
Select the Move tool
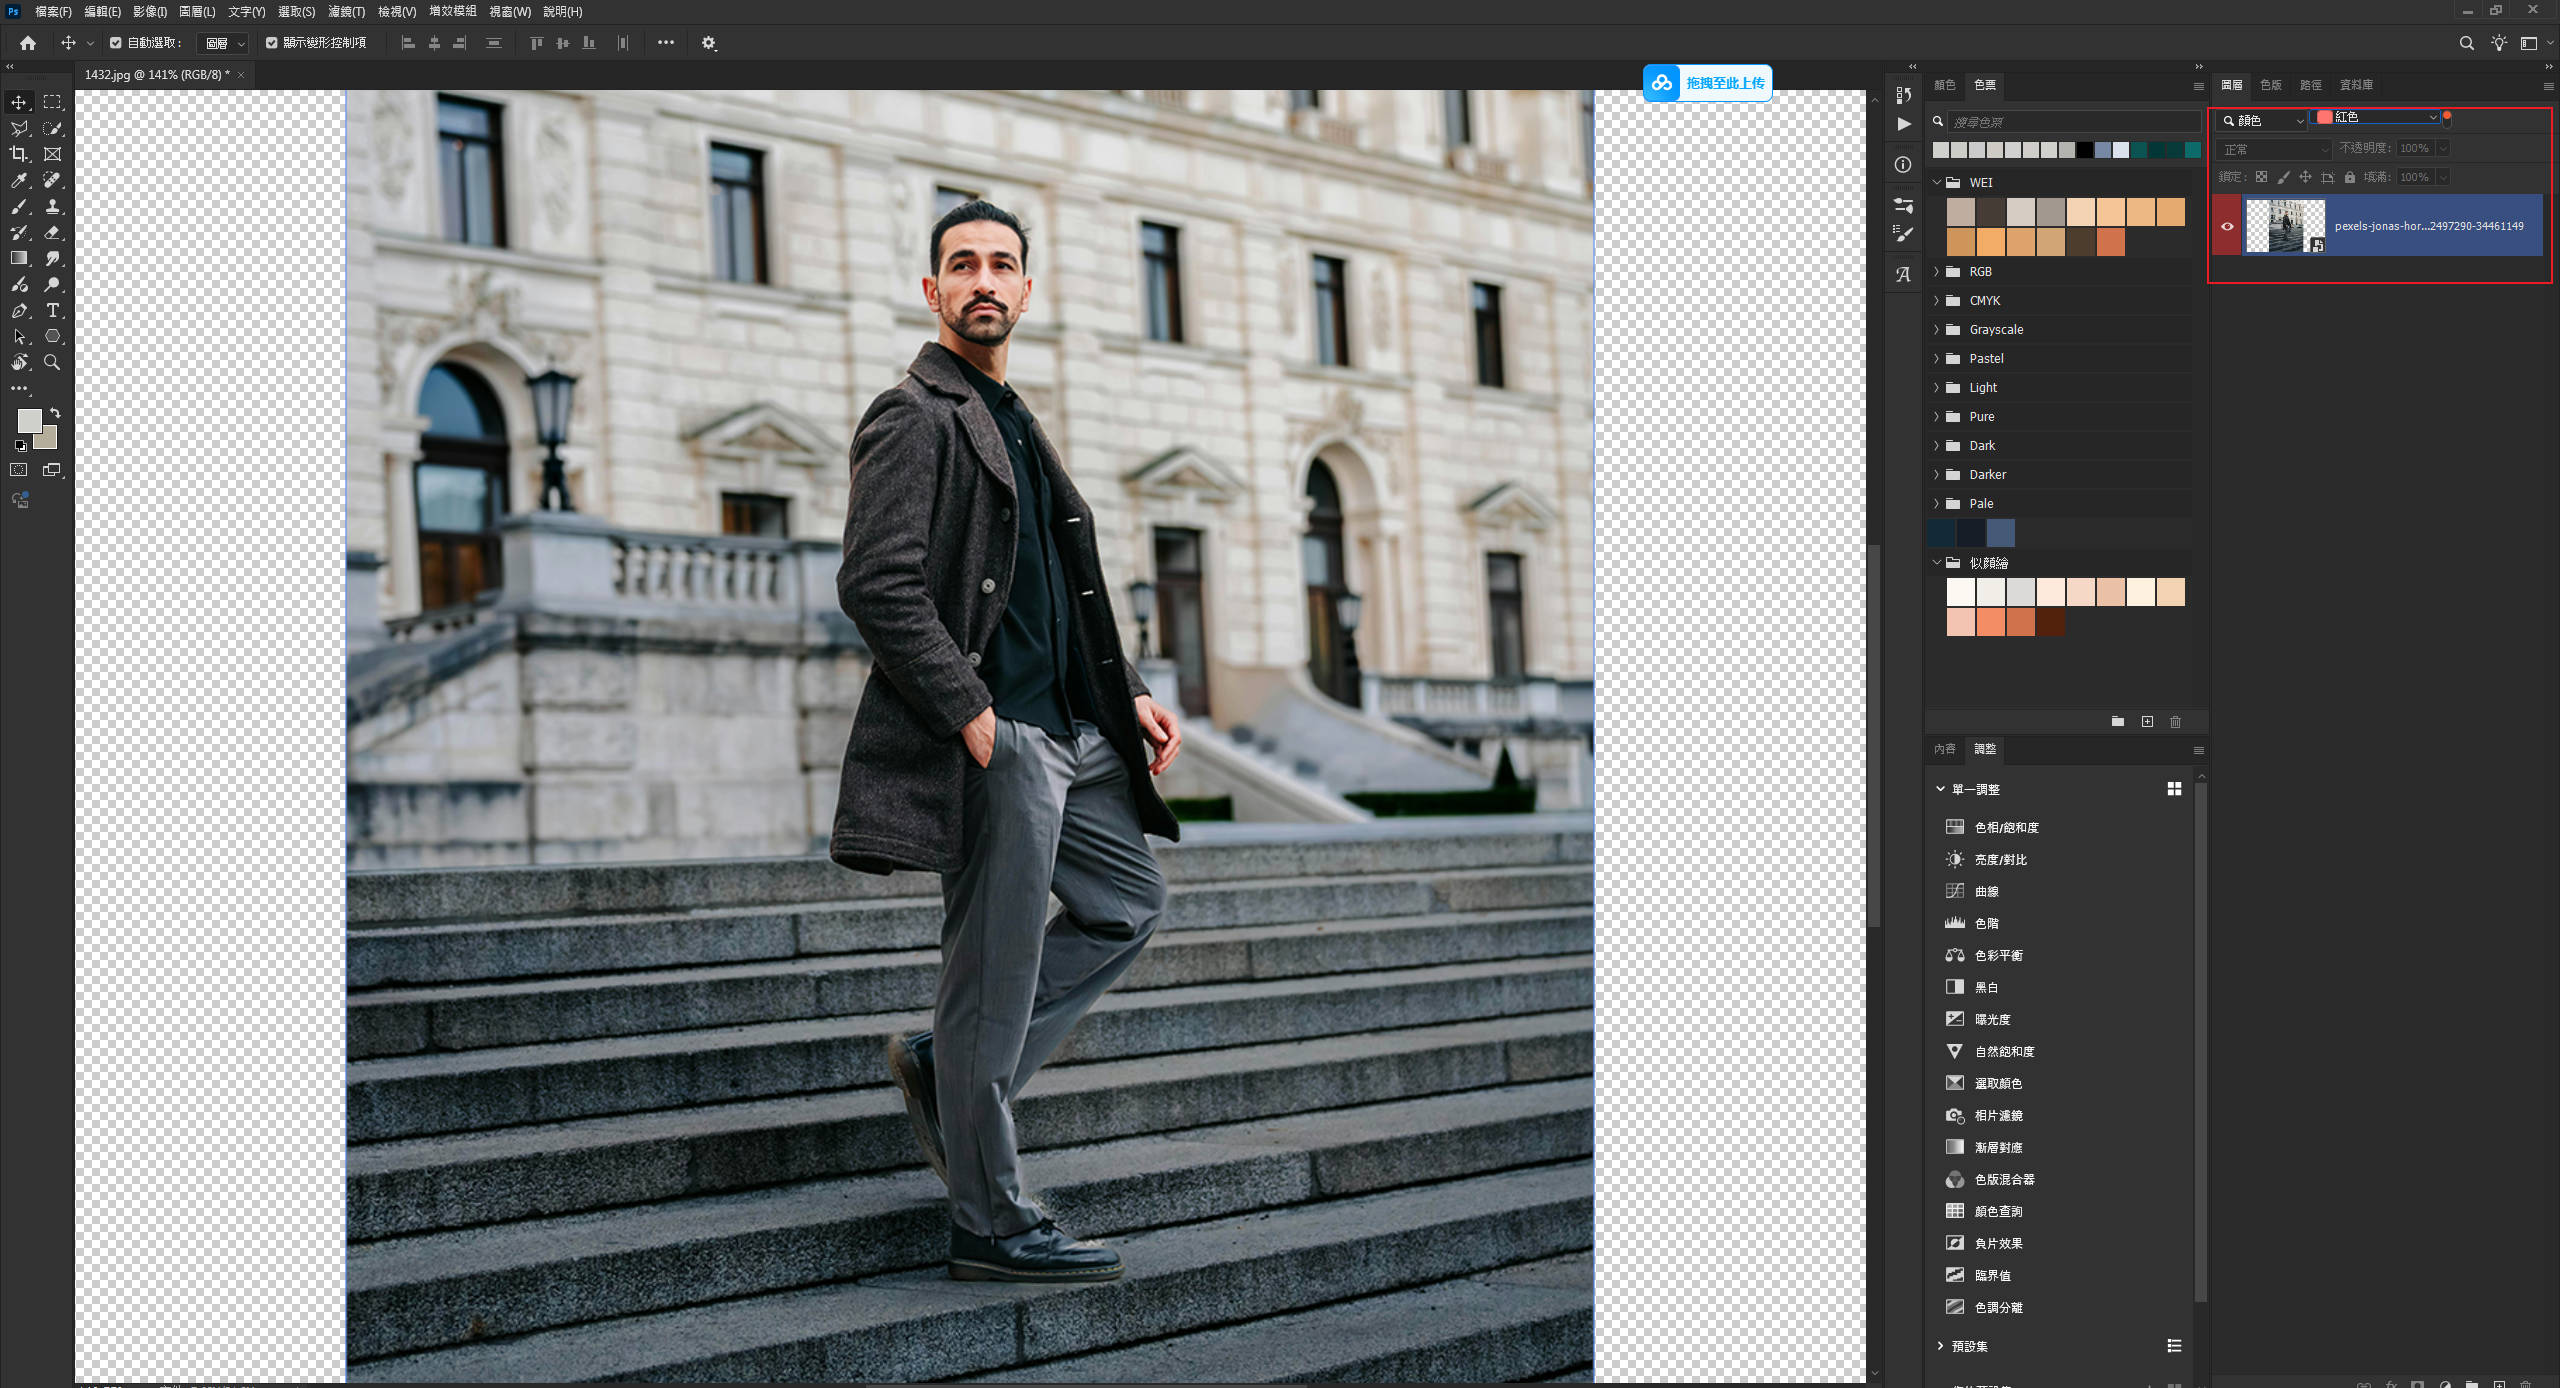(19, 102)
